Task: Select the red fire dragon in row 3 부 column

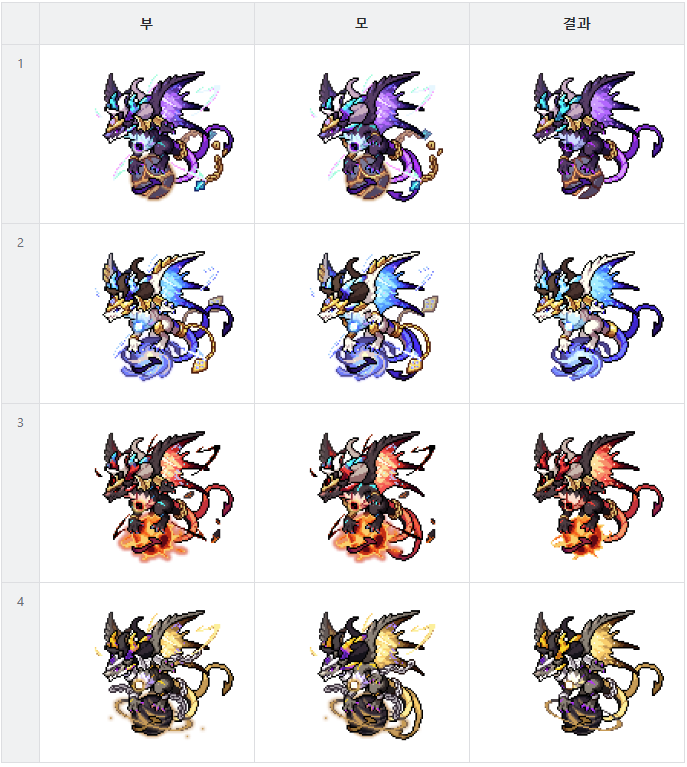Action: (164, 496)
